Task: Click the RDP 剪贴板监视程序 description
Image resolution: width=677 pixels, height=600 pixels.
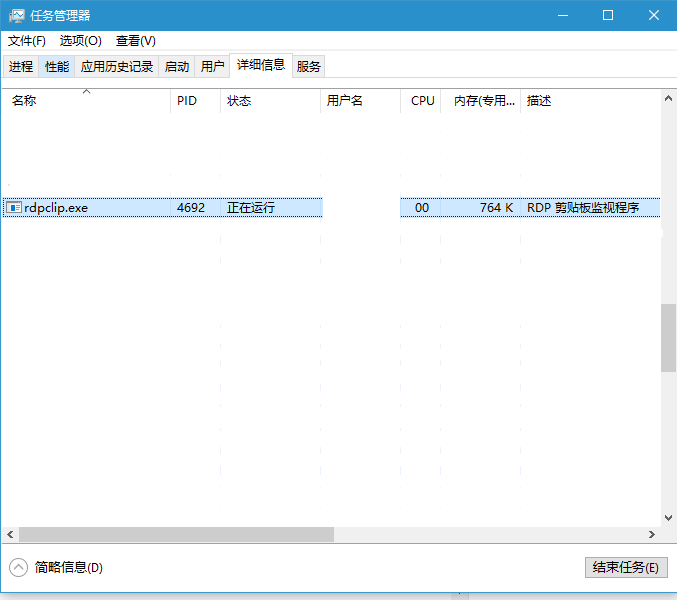Action: click(x=583, y=208)
